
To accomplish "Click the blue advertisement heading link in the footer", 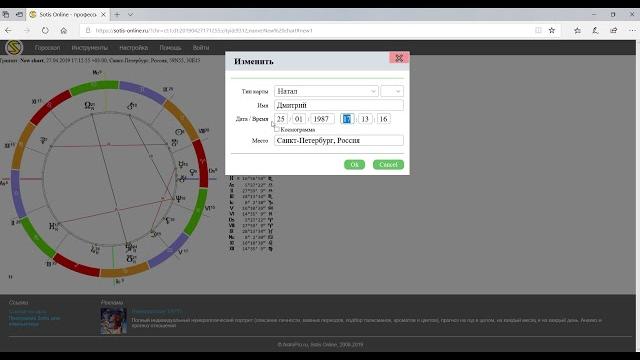I will click(156, 311).
